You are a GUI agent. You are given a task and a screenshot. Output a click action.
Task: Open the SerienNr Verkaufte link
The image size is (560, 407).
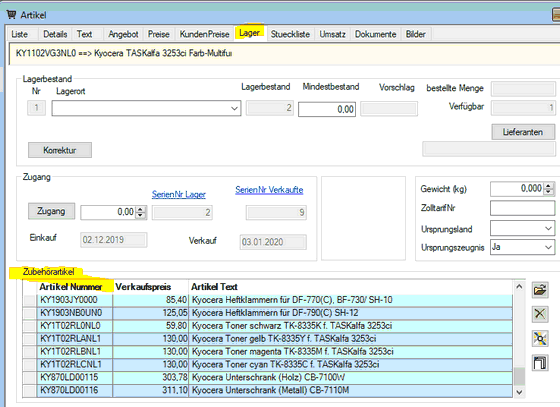[269, 190]
